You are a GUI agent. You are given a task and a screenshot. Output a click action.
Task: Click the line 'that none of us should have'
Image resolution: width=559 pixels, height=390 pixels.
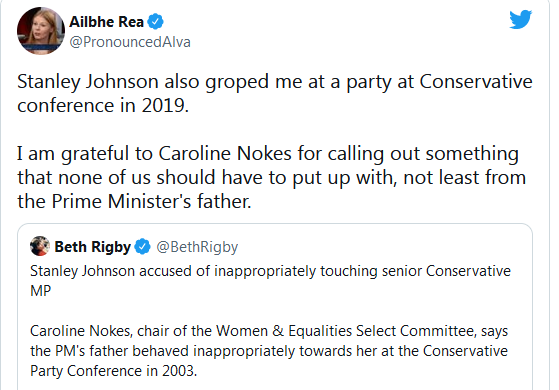tap(271, 178)
